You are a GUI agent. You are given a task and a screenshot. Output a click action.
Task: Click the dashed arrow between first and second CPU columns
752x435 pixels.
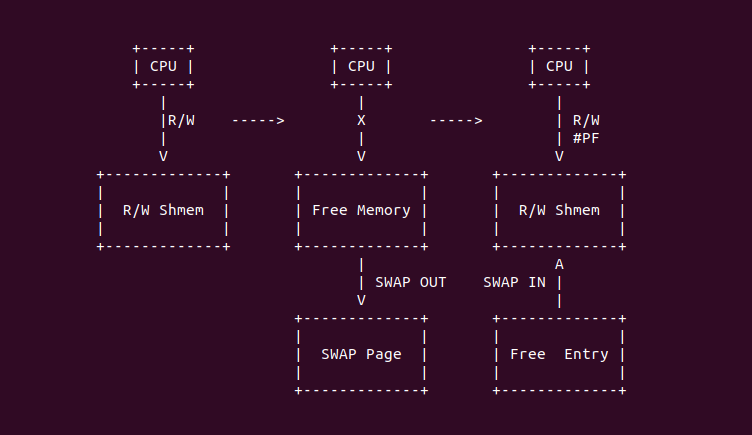(258, 120)
